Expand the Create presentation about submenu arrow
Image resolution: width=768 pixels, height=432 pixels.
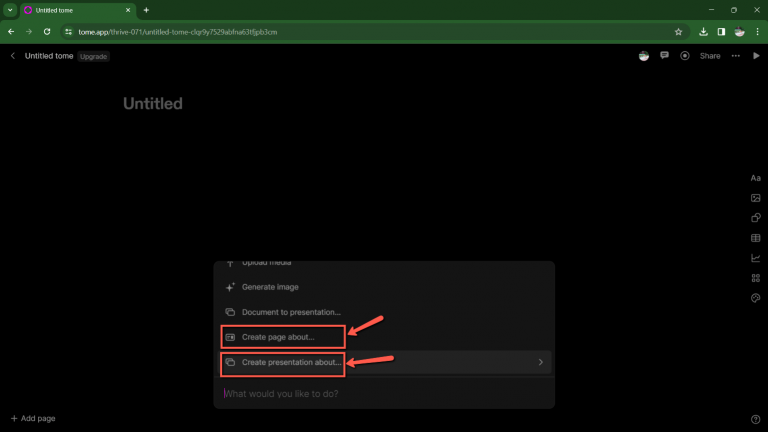541,362
